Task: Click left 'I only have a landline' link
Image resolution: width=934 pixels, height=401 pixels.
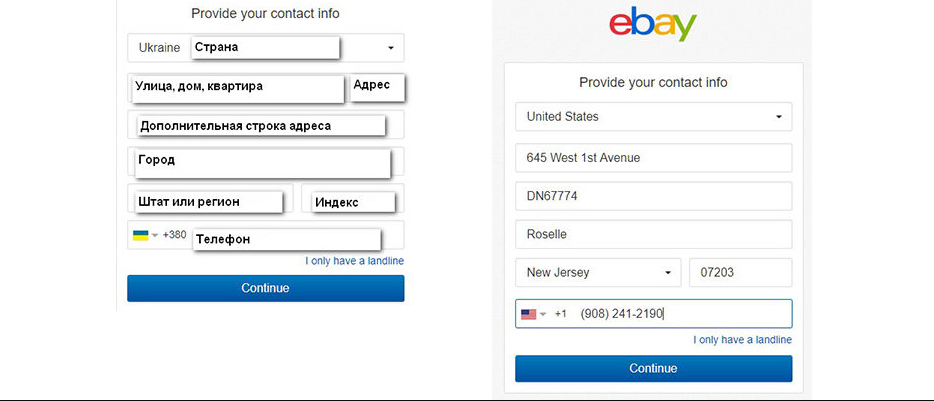Action: tap(354, 261)
